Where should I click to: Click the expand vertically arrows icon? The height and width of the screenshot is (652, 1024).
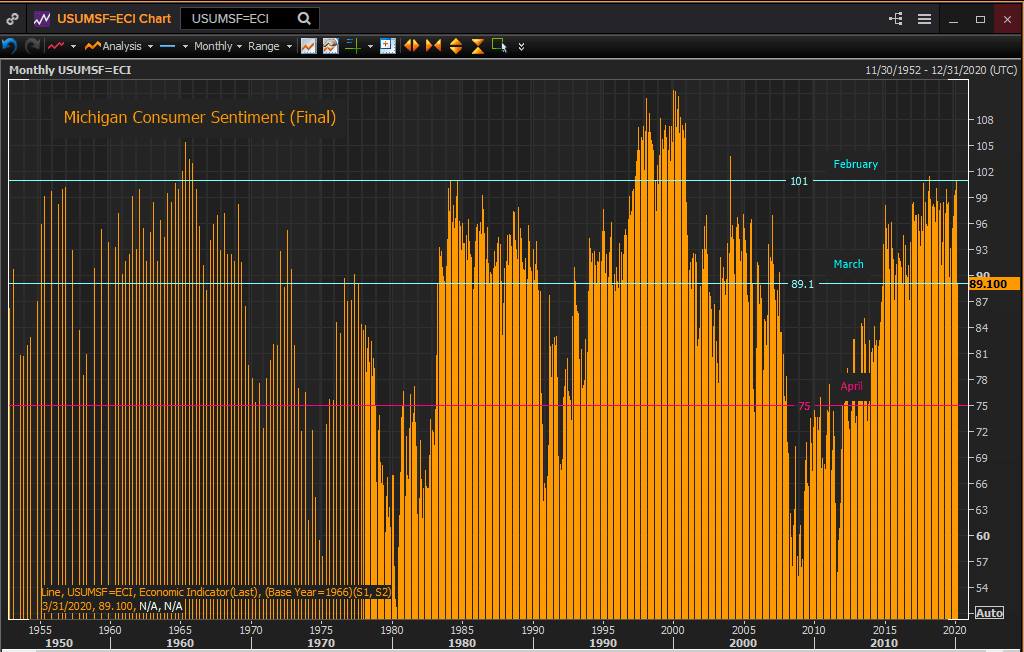coord(456,46)
